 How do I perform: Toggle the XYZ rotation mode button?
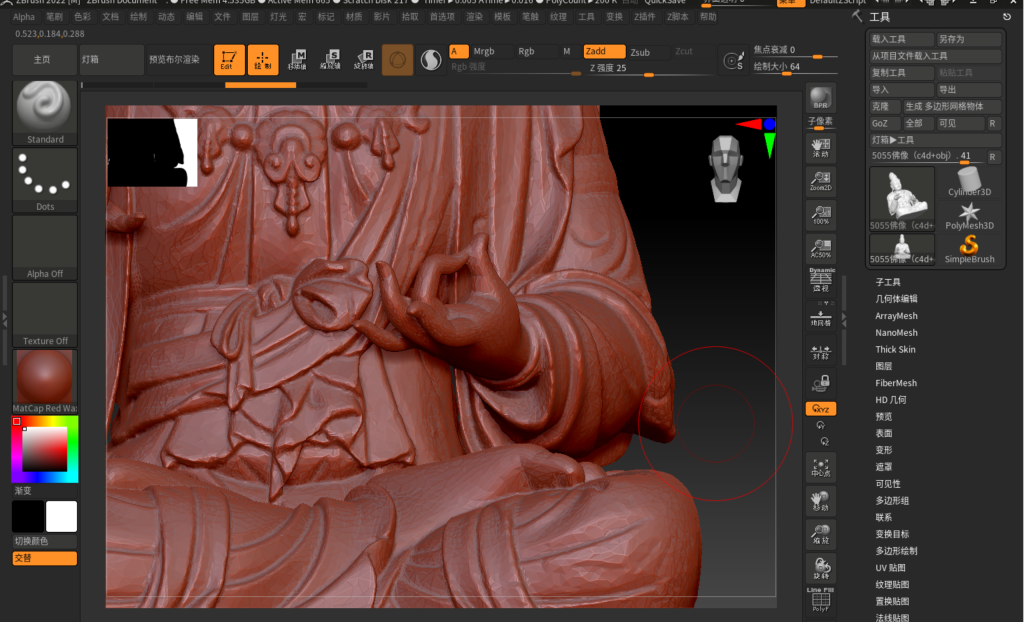(820, 409)
